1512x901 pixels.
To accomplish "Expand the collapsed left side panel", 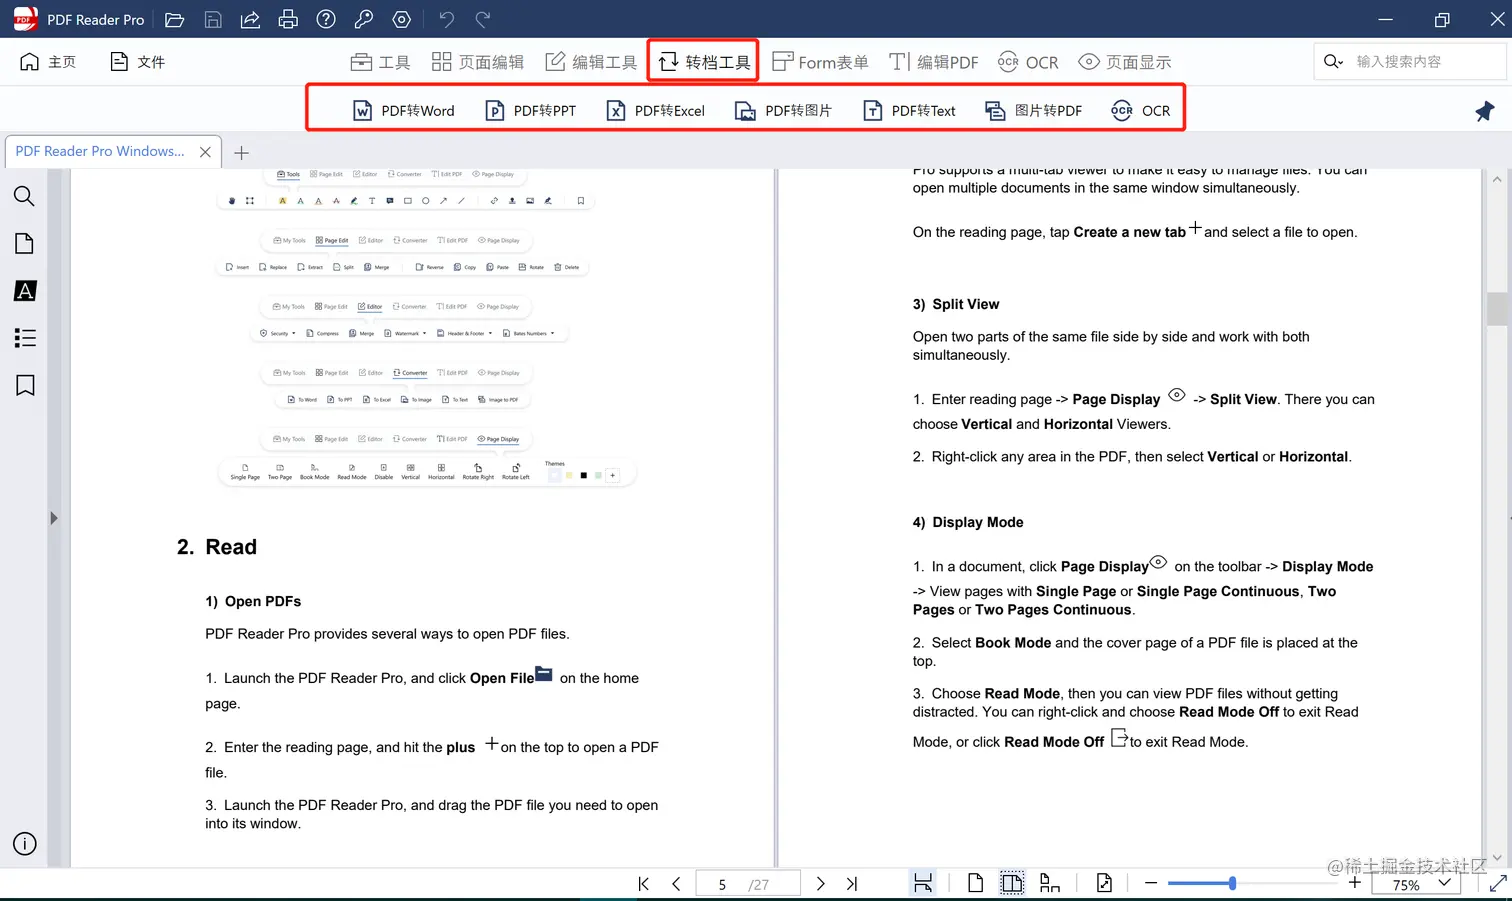I will 54,518.
